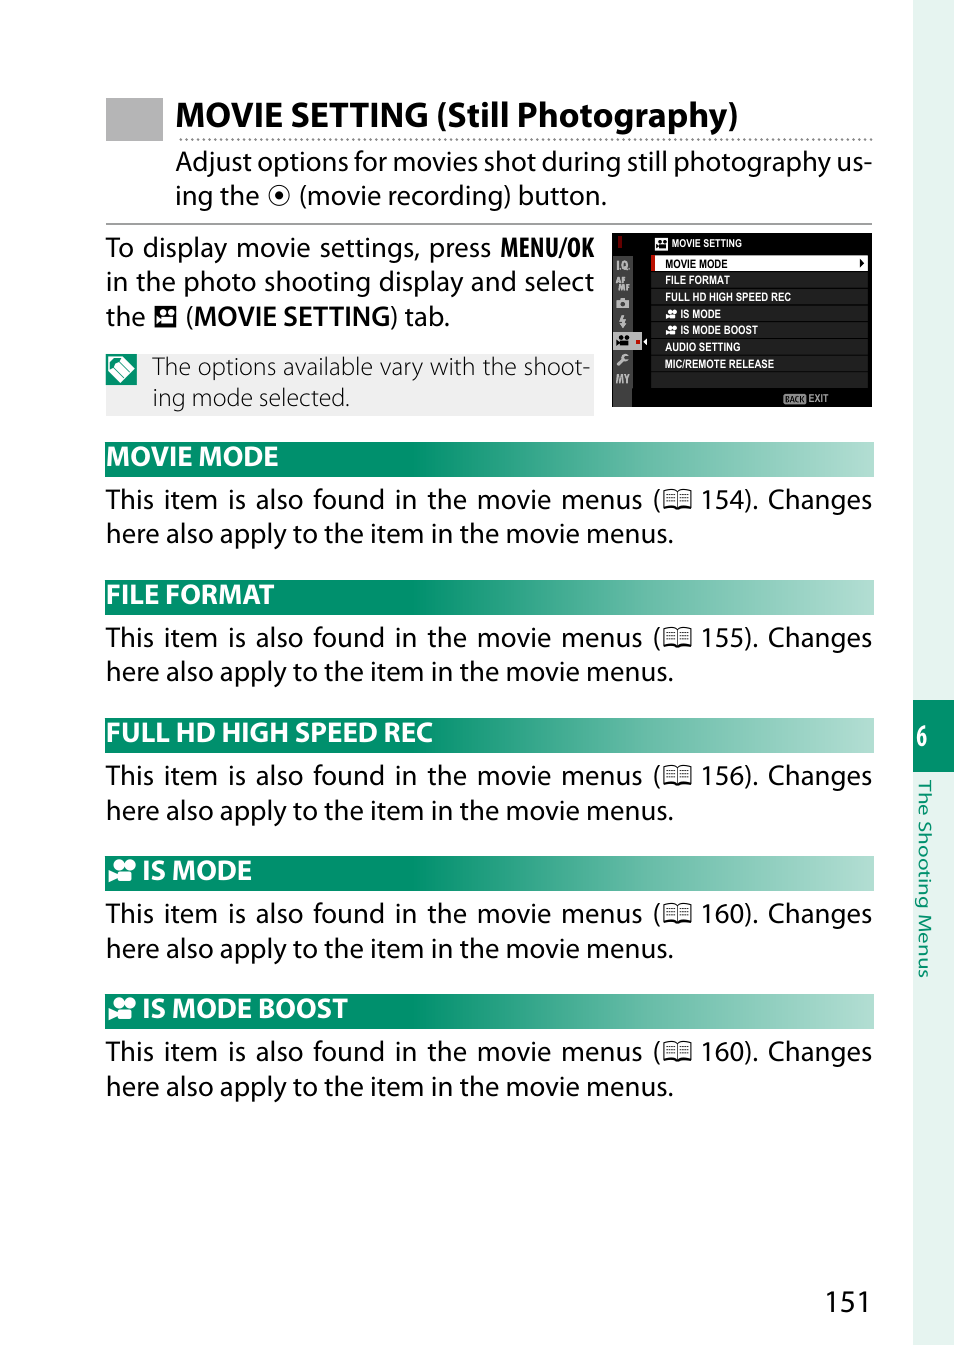The image size is (954, 1346).
Task: Click the chapter 6 side tab
Action: [933, 736]
